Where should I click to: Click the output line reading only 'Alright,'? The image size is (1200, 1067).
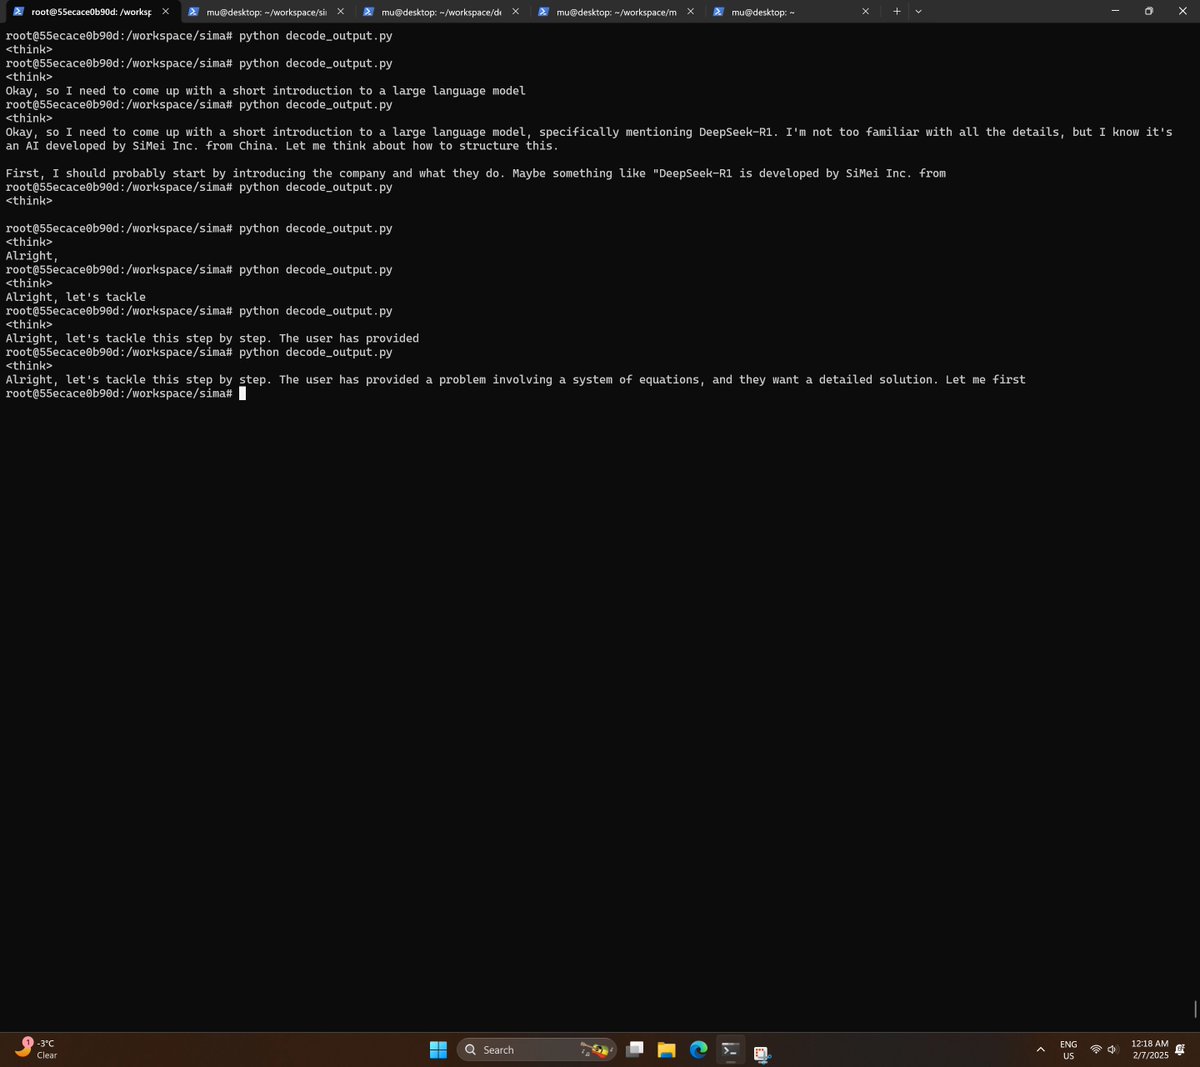pyautogui.click(x=32, y=256)
